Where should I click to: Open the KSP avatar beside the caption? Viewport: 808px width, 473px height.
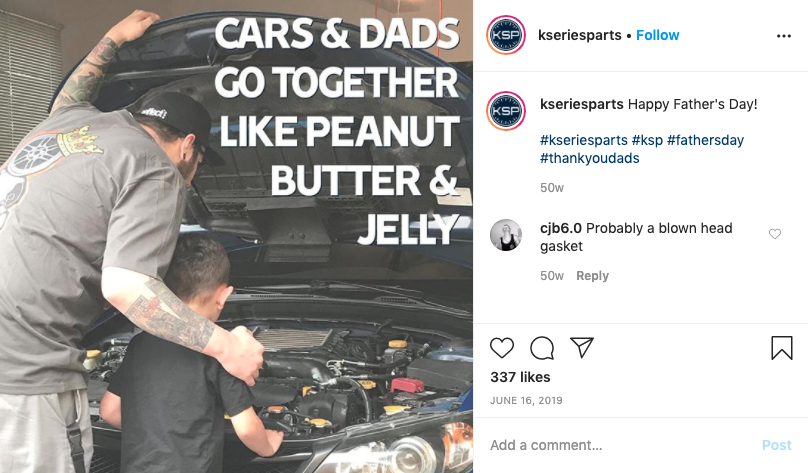(506, 111)
